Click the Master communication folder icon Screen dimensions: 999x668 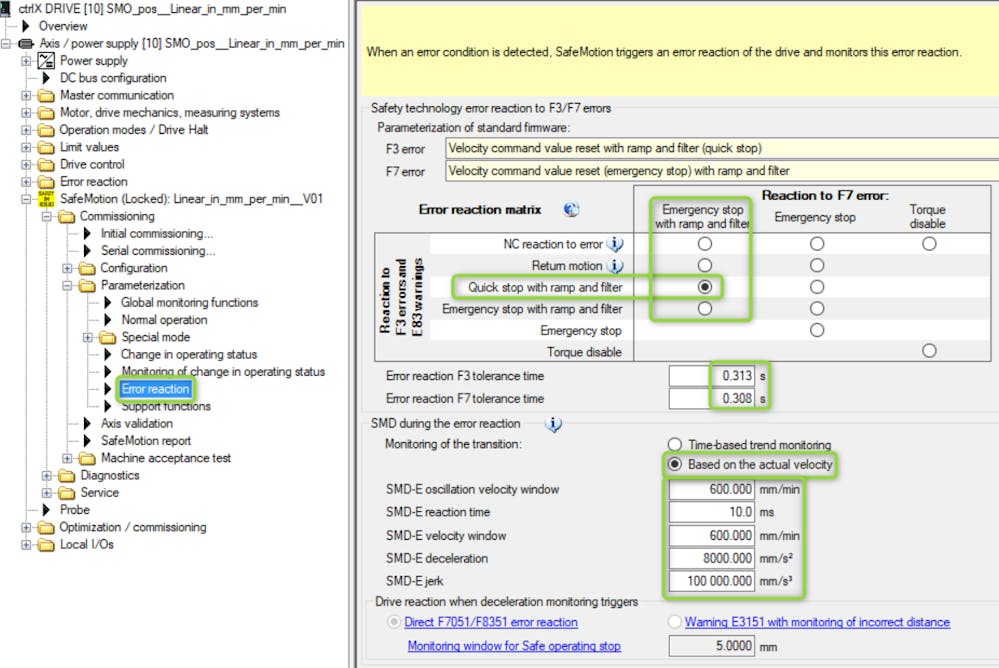[x=46, y=96]
